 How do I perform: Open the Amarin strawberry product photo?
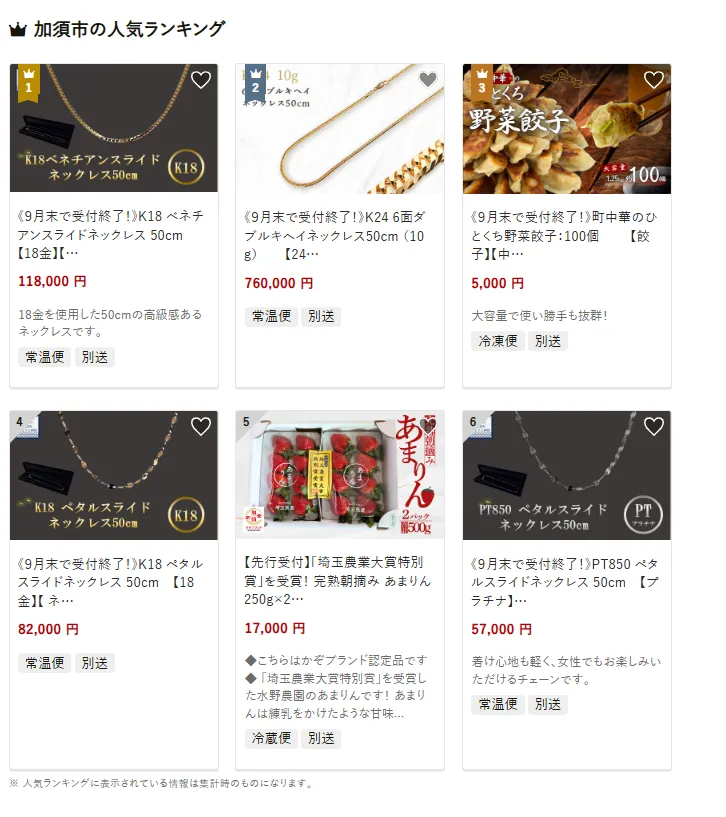pyautogui.click(x=340, y=475)
